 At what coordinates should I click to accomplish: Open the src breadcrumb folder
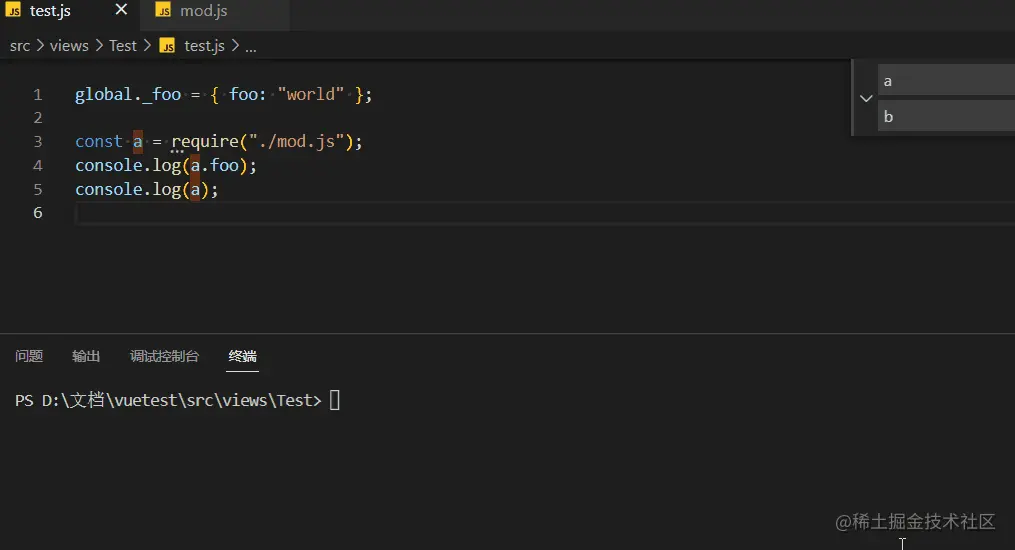tap(20, 45)
